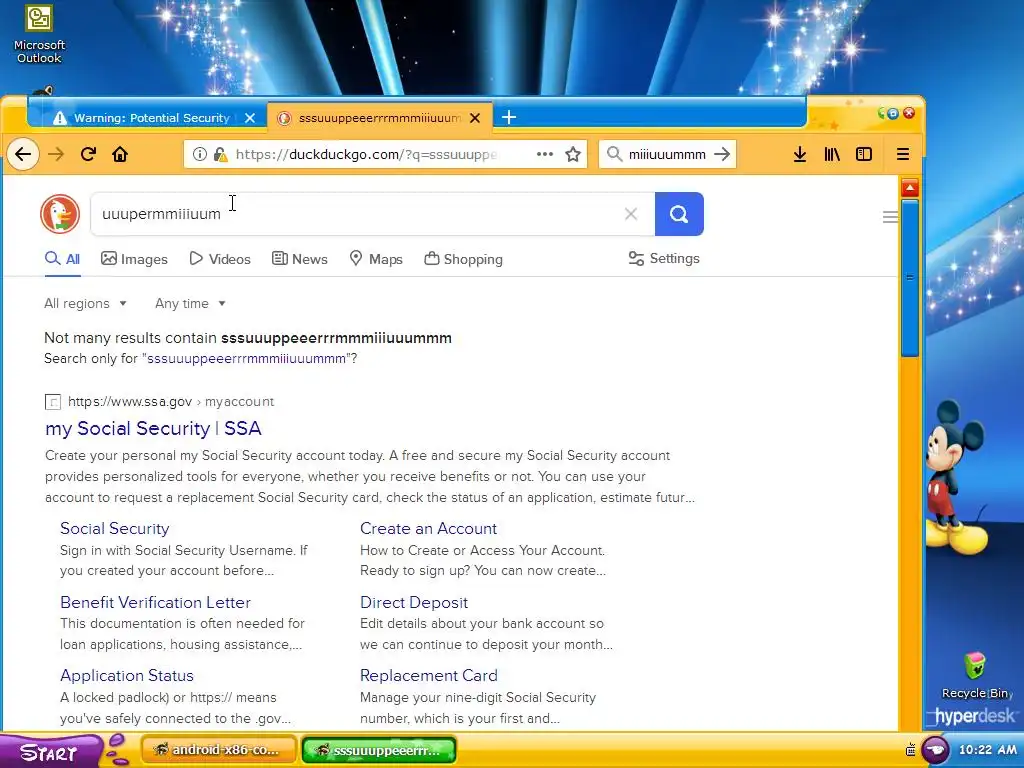The width and height of the screenshot is (1024, 768).
Task: Open the Create an Account sublink
Action: [x=428, y=528]
